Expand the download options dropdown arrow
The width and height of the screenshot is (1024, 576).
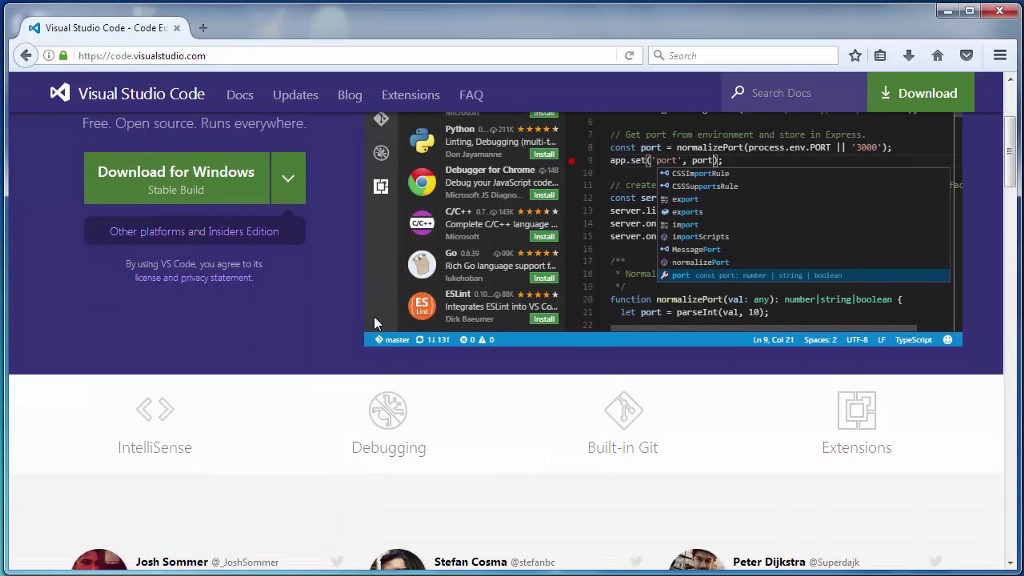(x=288, y=178)
